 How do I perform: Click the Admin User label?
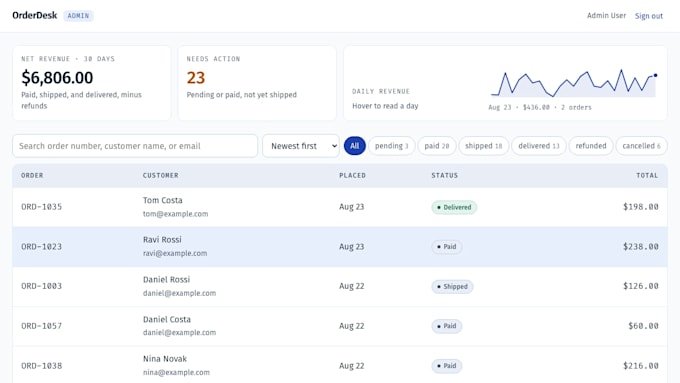tap(606, 16)
